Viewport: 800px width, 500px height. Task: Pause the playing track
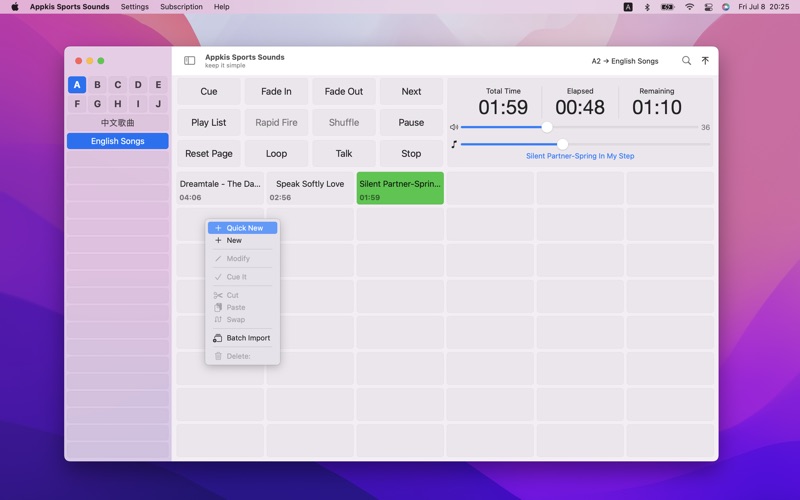click(x=411, y=122)
